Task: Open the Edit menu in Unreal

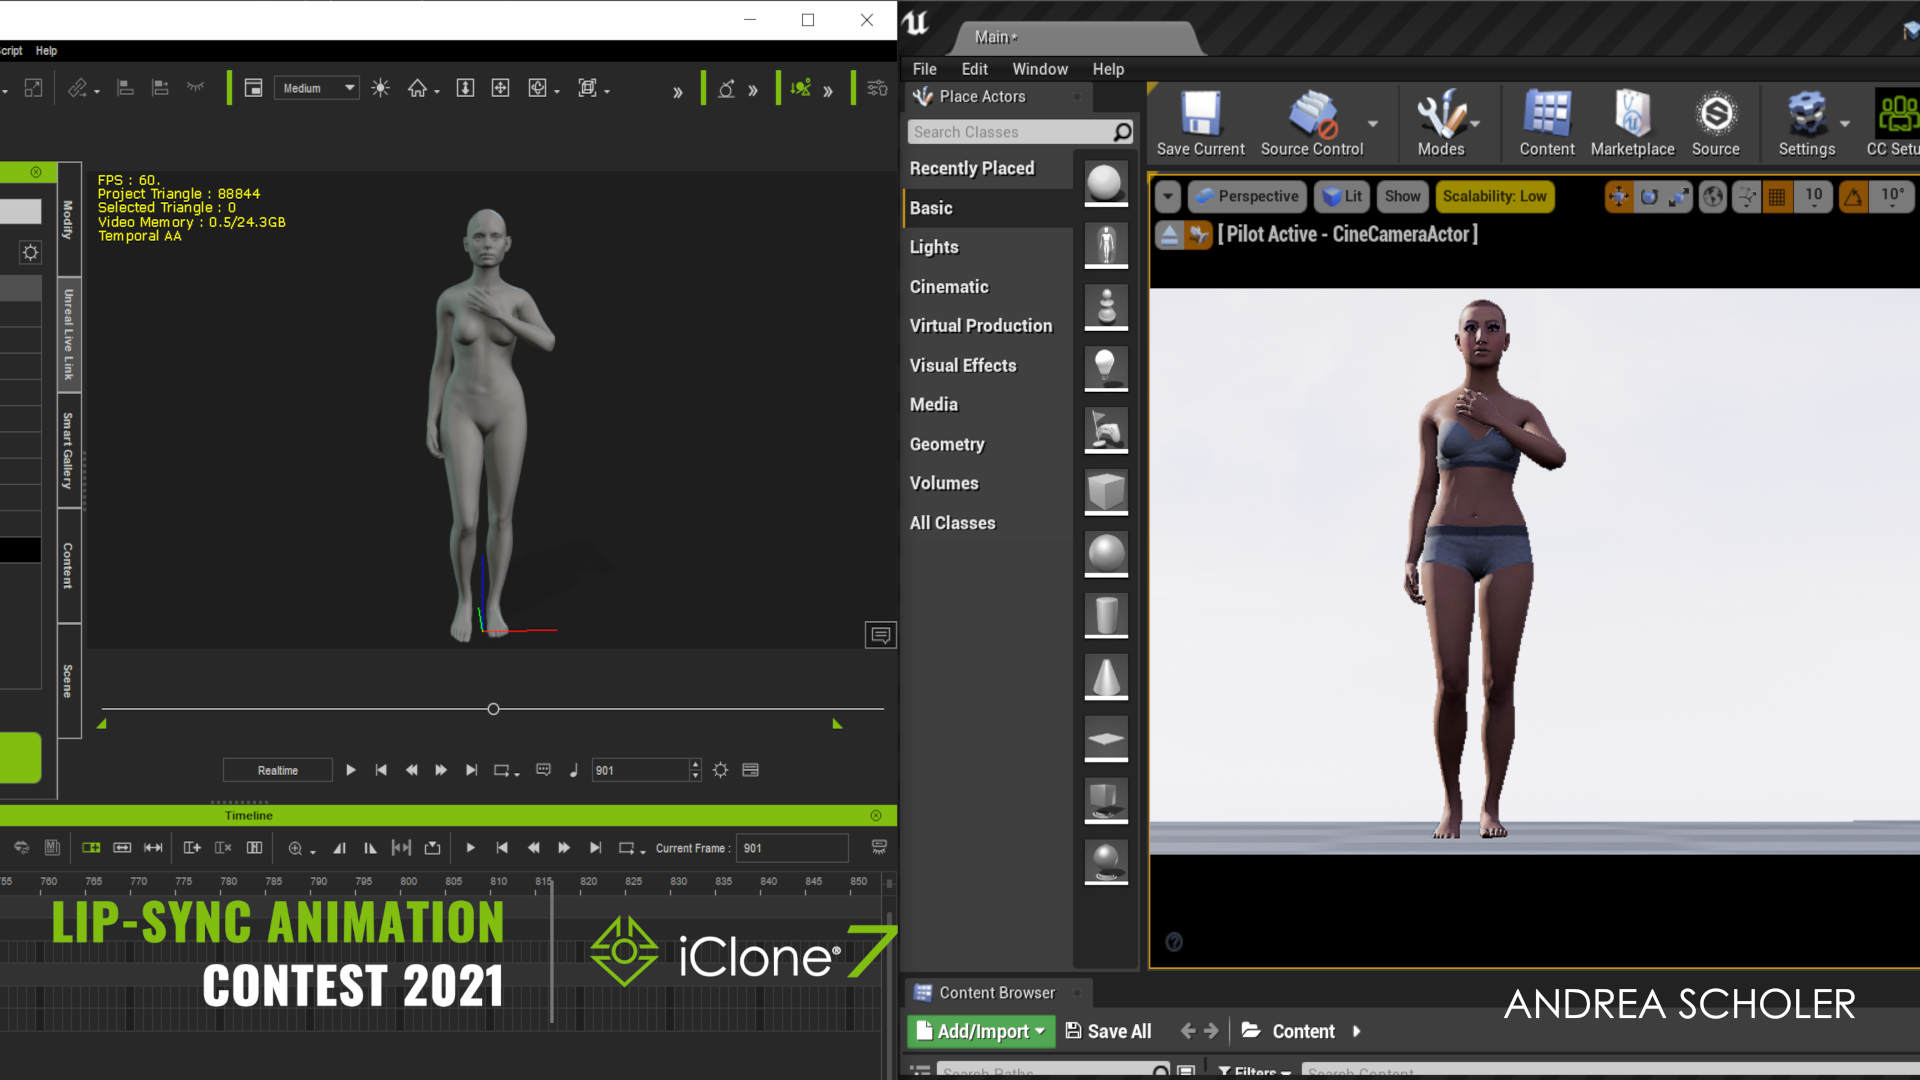Action: 974,69
